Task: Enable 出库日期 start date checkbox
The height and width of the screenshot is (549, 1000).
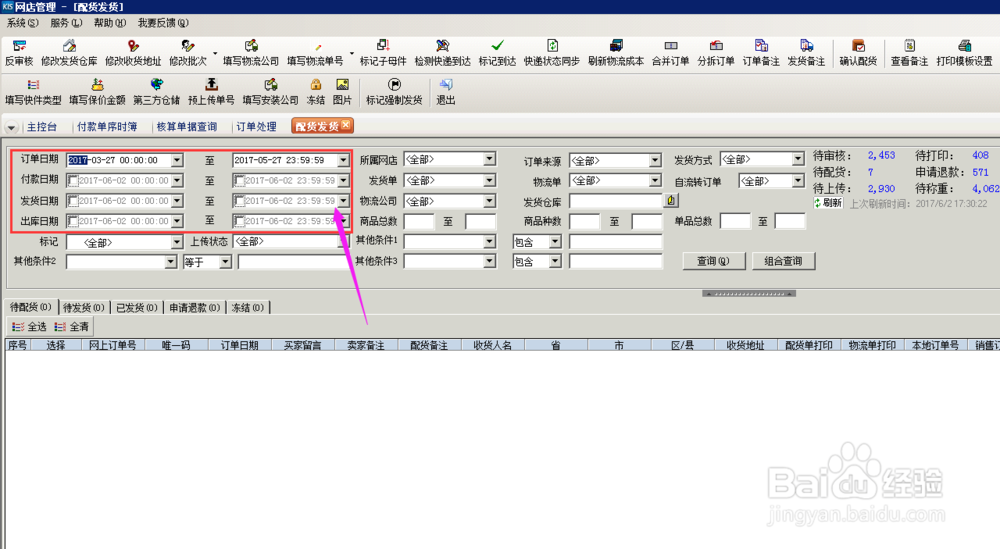Action: pos(73,221)
